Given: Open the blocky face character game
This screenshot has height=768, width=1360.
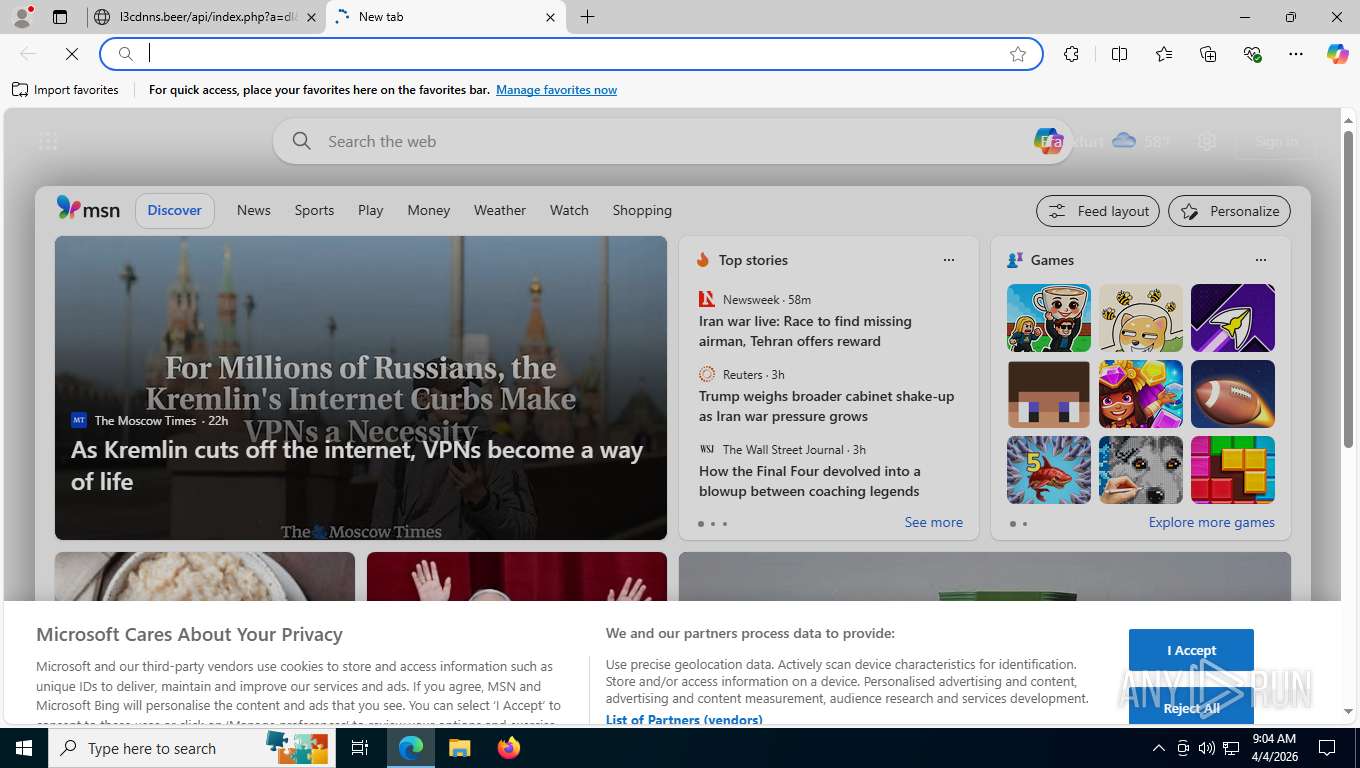Looking at the screenshot, I should (1049, 394).
